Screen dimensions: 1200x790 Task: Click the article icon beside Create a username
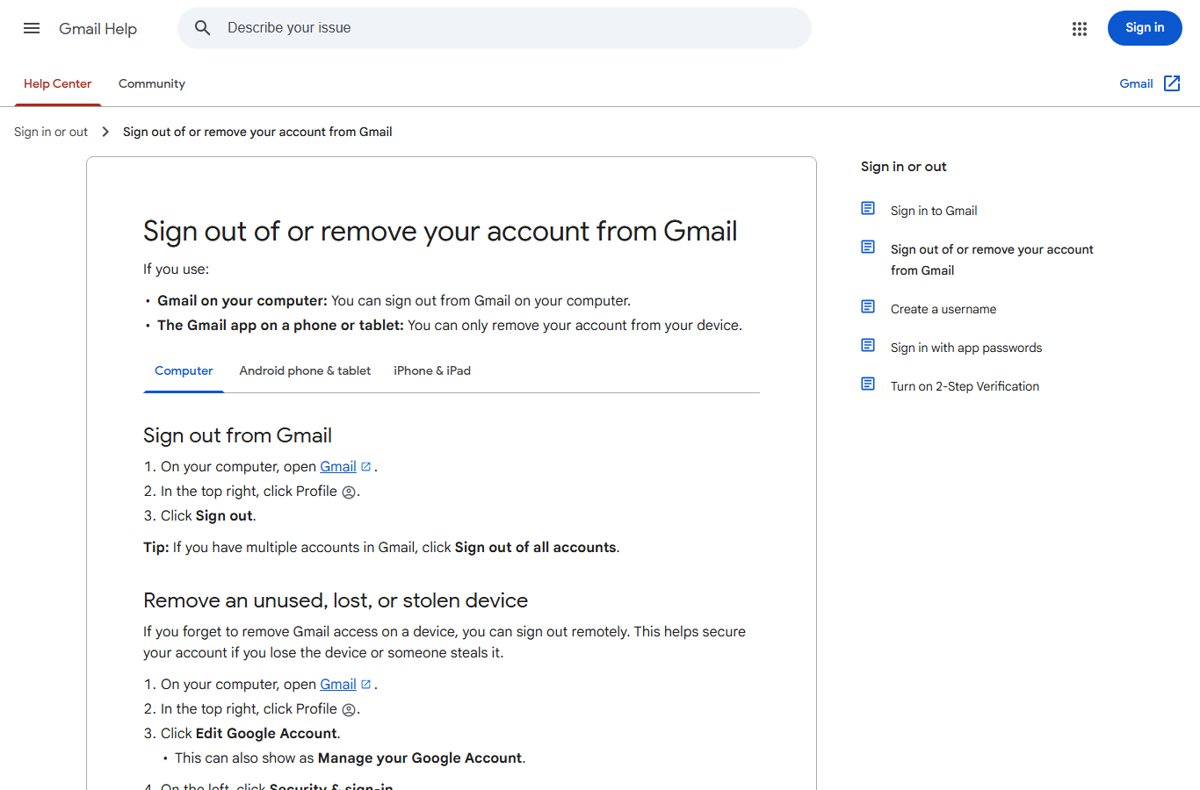click(x=868, y=307)
